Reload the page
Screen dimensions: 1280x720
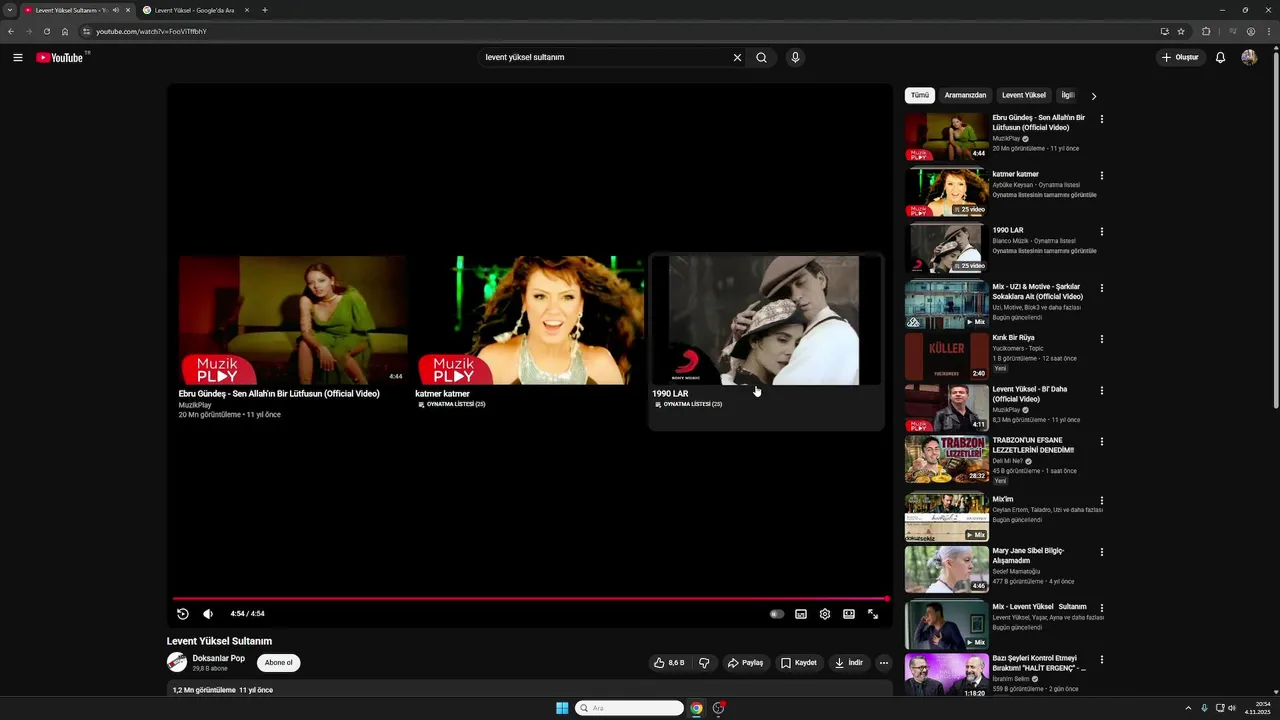[46, 31]
